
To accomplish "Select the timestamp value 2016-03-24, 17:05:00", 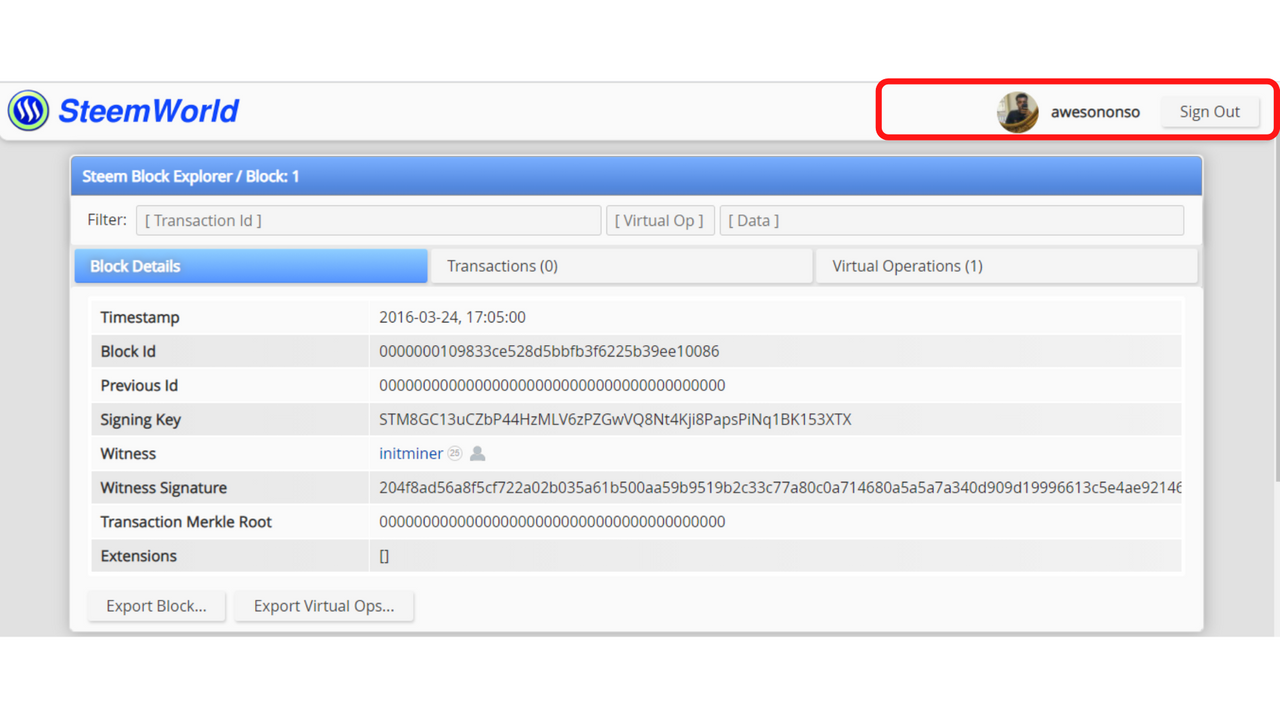I will click(452, 317).
